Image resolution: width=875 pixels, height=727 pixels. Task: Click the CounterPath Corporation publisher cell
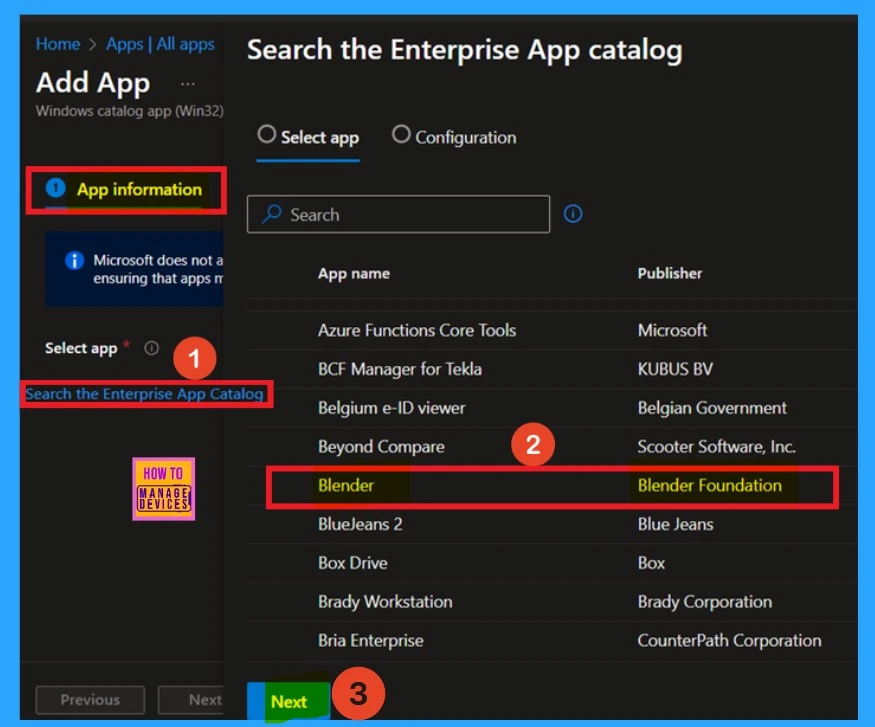click(729, 641)
